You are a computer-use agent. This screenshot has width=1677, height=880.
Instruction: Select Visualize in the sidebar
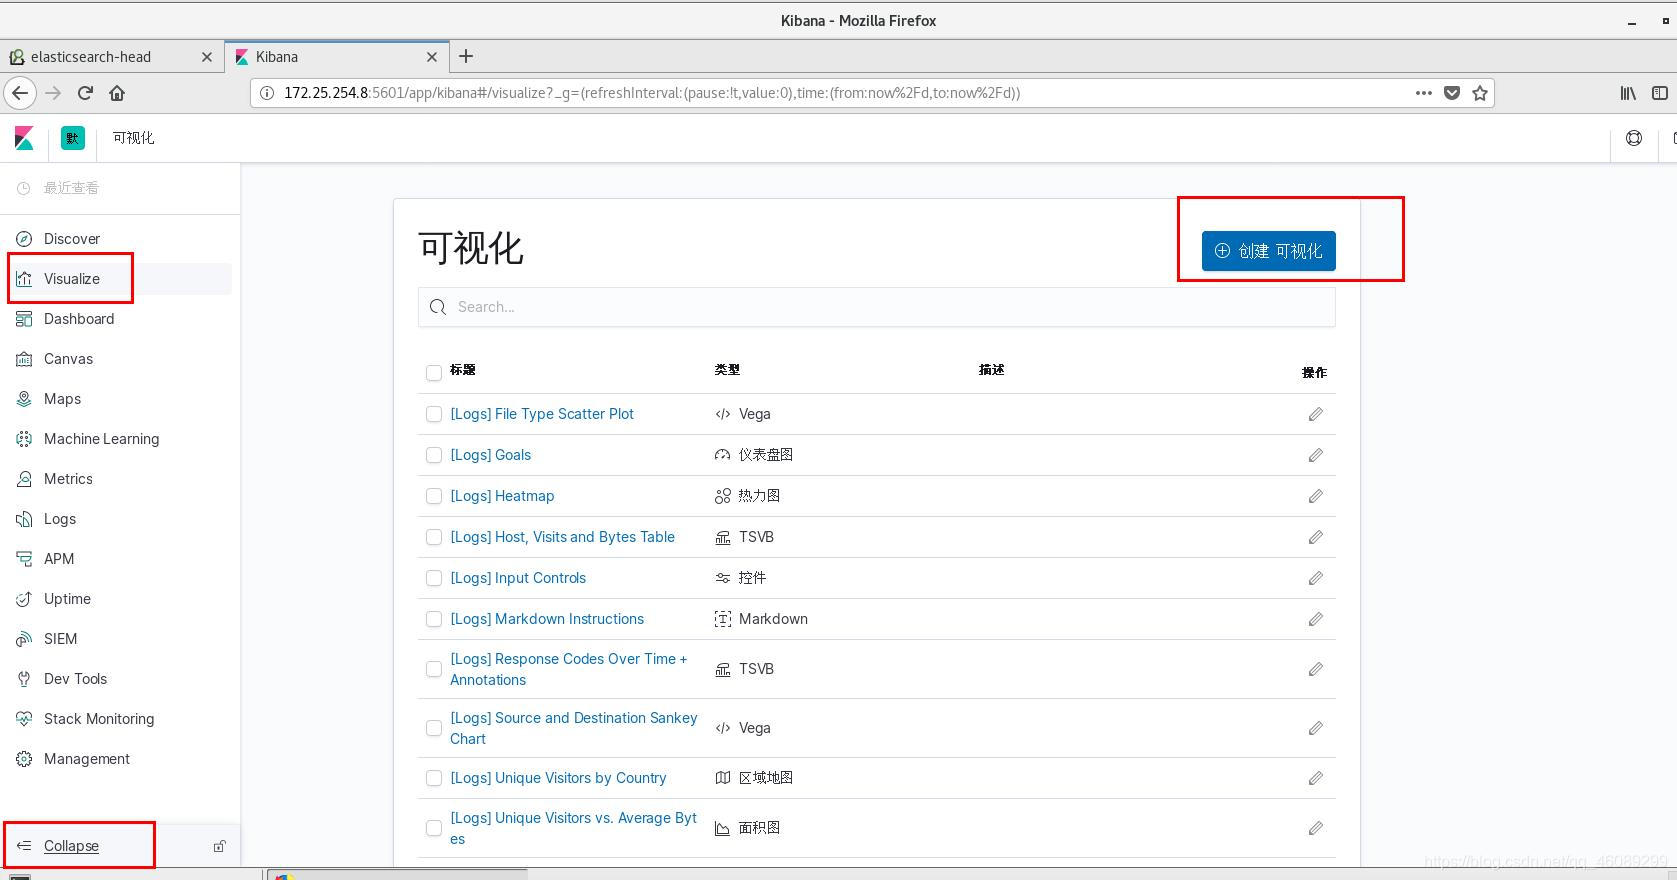(72, 279)
